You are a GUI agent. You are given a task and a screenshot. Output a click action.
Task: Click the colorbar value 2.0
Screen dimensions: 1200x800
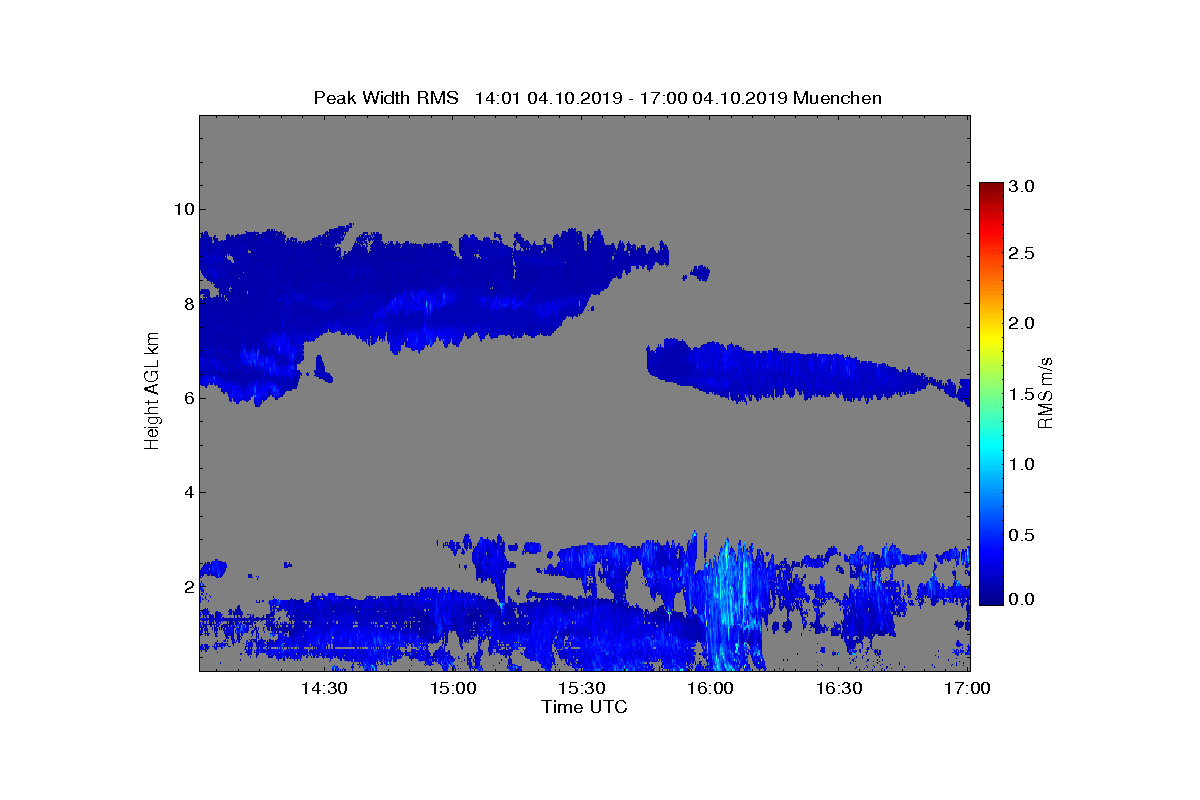click(x=1022, y=323)
